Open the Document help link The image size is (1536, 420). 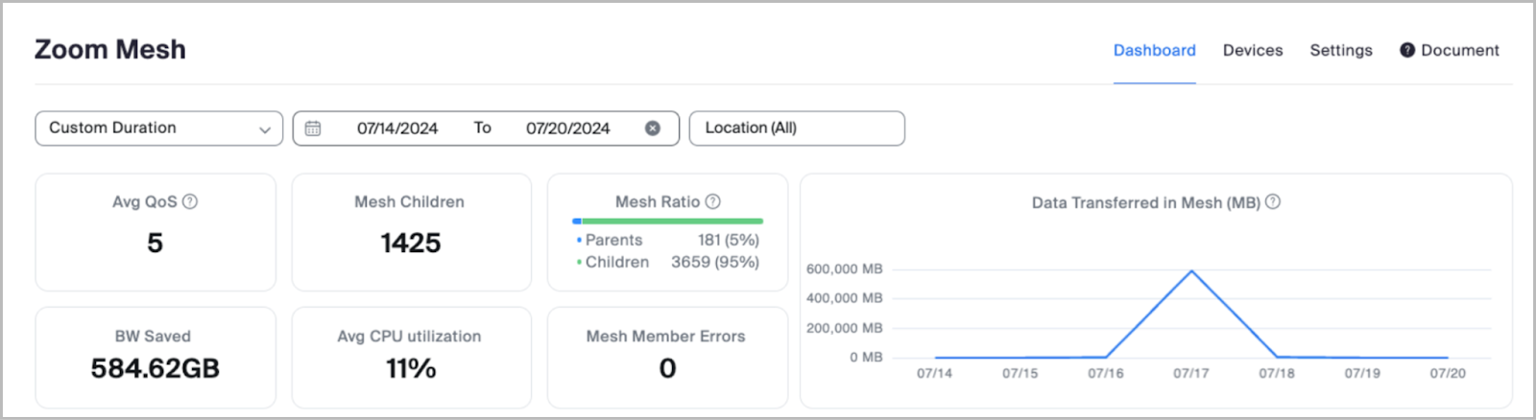(x=1449, y=50)
